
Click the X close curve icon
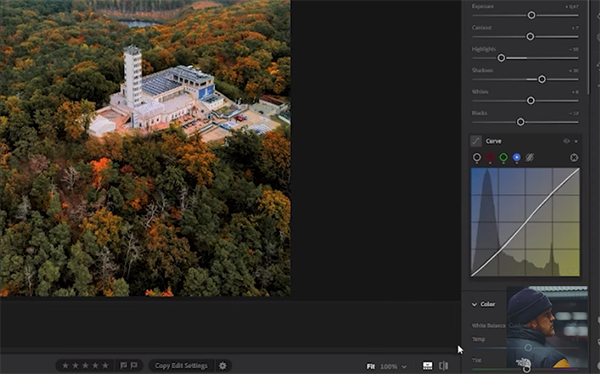[574, 157]
